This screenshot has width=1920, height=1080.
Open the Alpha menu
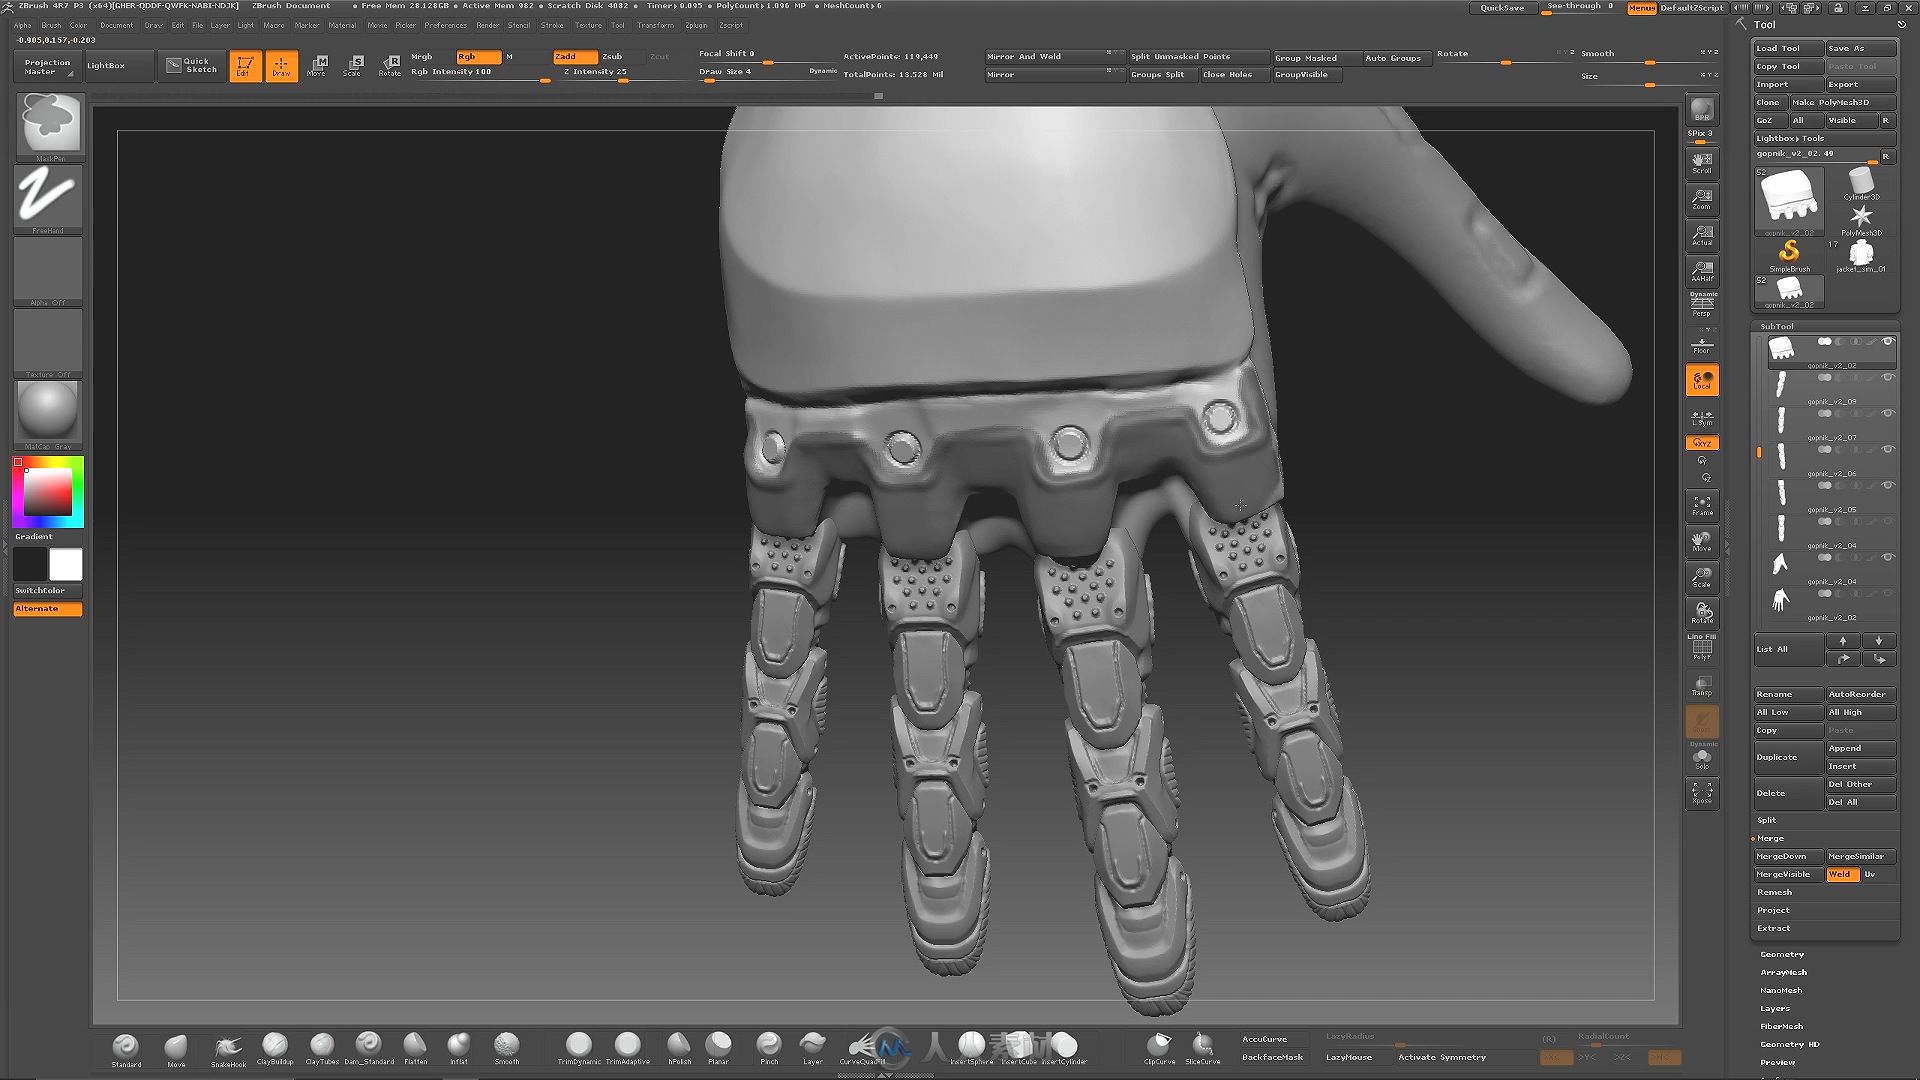point(23,25)
